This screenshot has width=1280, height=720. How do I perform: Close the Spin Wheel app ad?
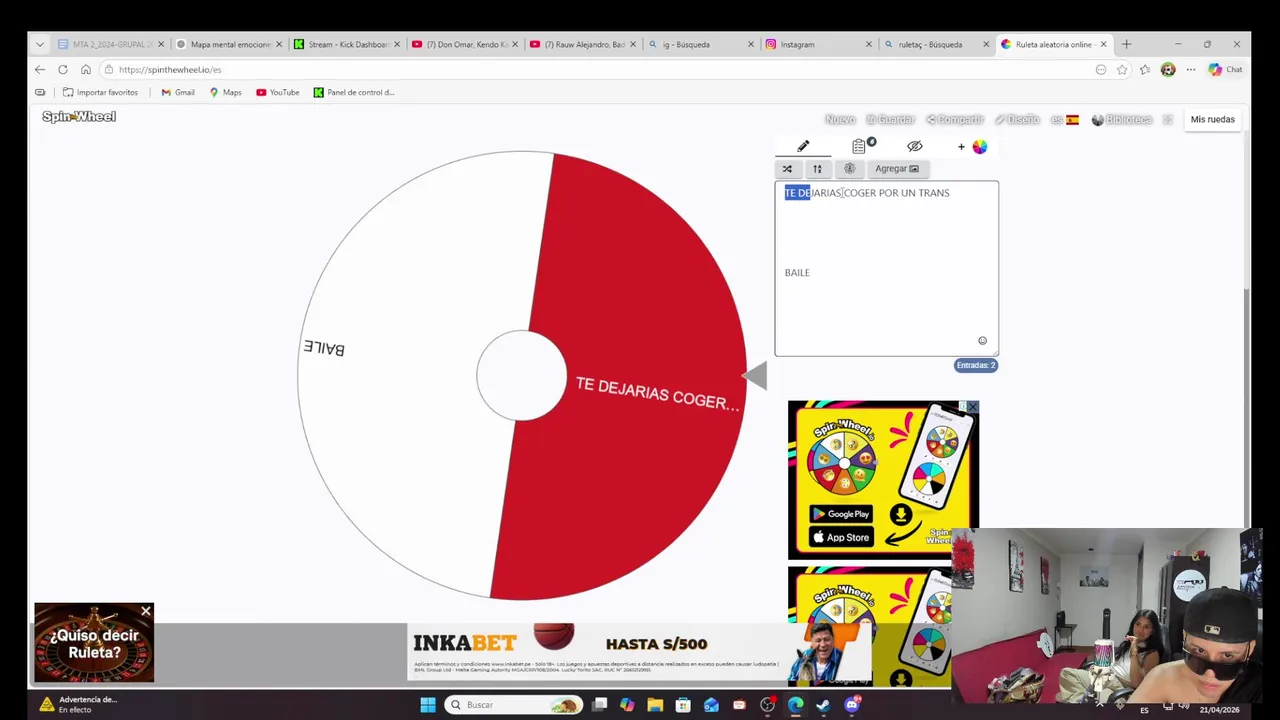click(972, 407)
